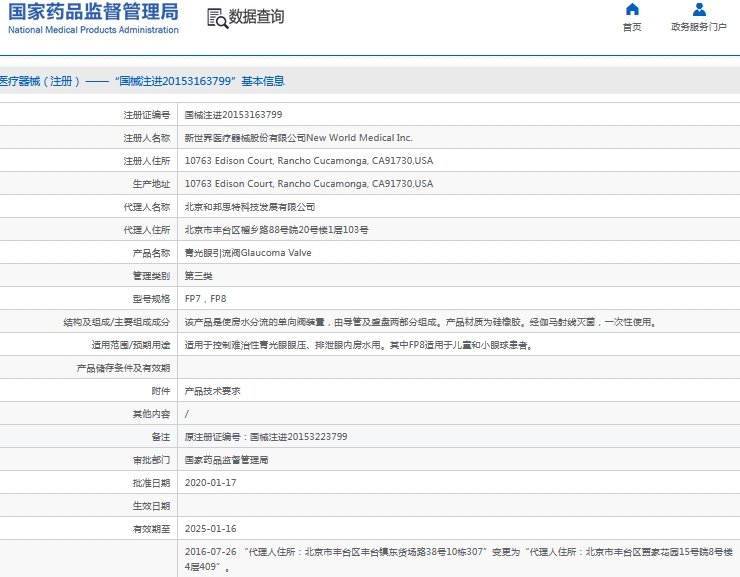Open the 政务服务门户 text link
Viewport: 740px width, 577px height.
pyautogui.click(x=699, y=28)
